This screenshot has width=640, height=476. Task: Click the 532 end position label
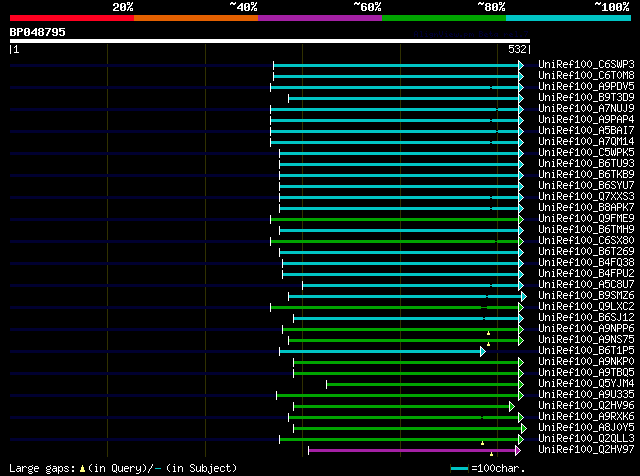point(517,49)
